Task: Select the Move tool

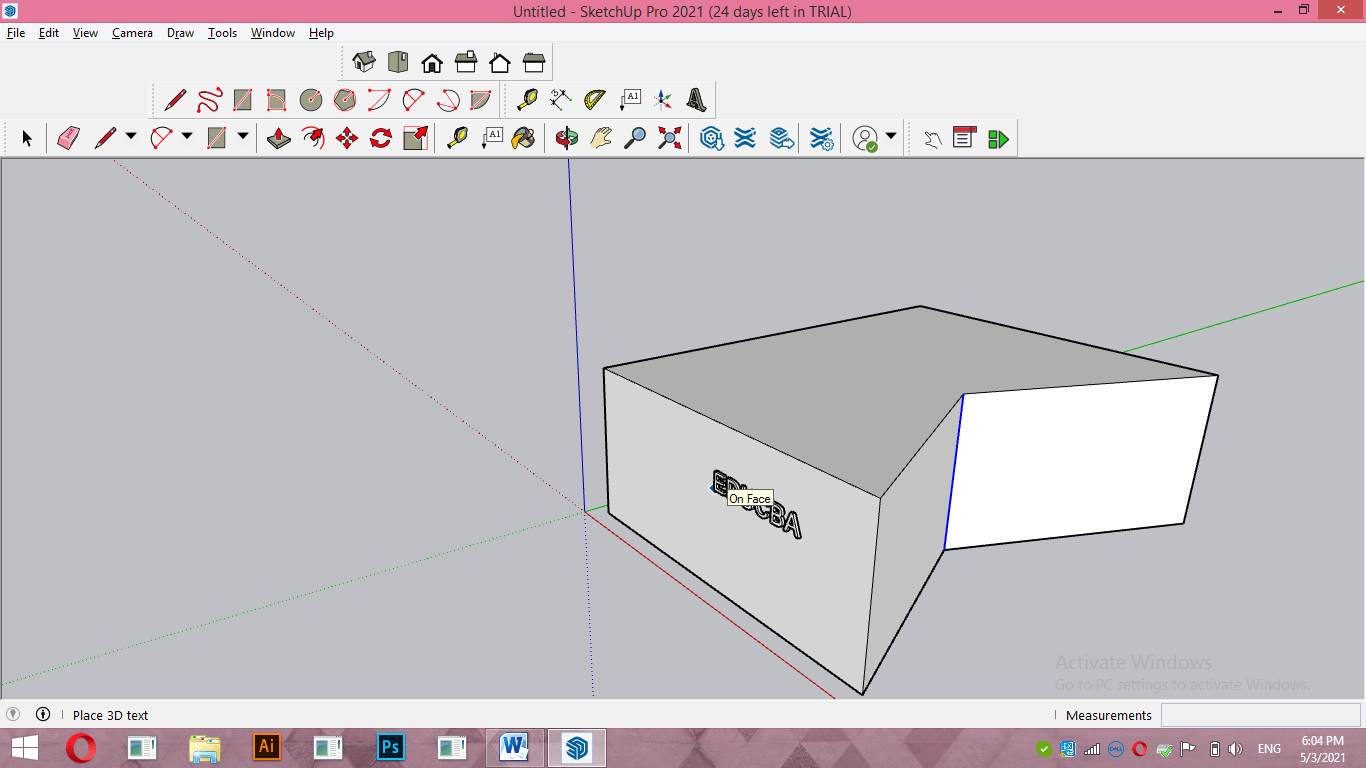Action: click(x=347, y=138)
